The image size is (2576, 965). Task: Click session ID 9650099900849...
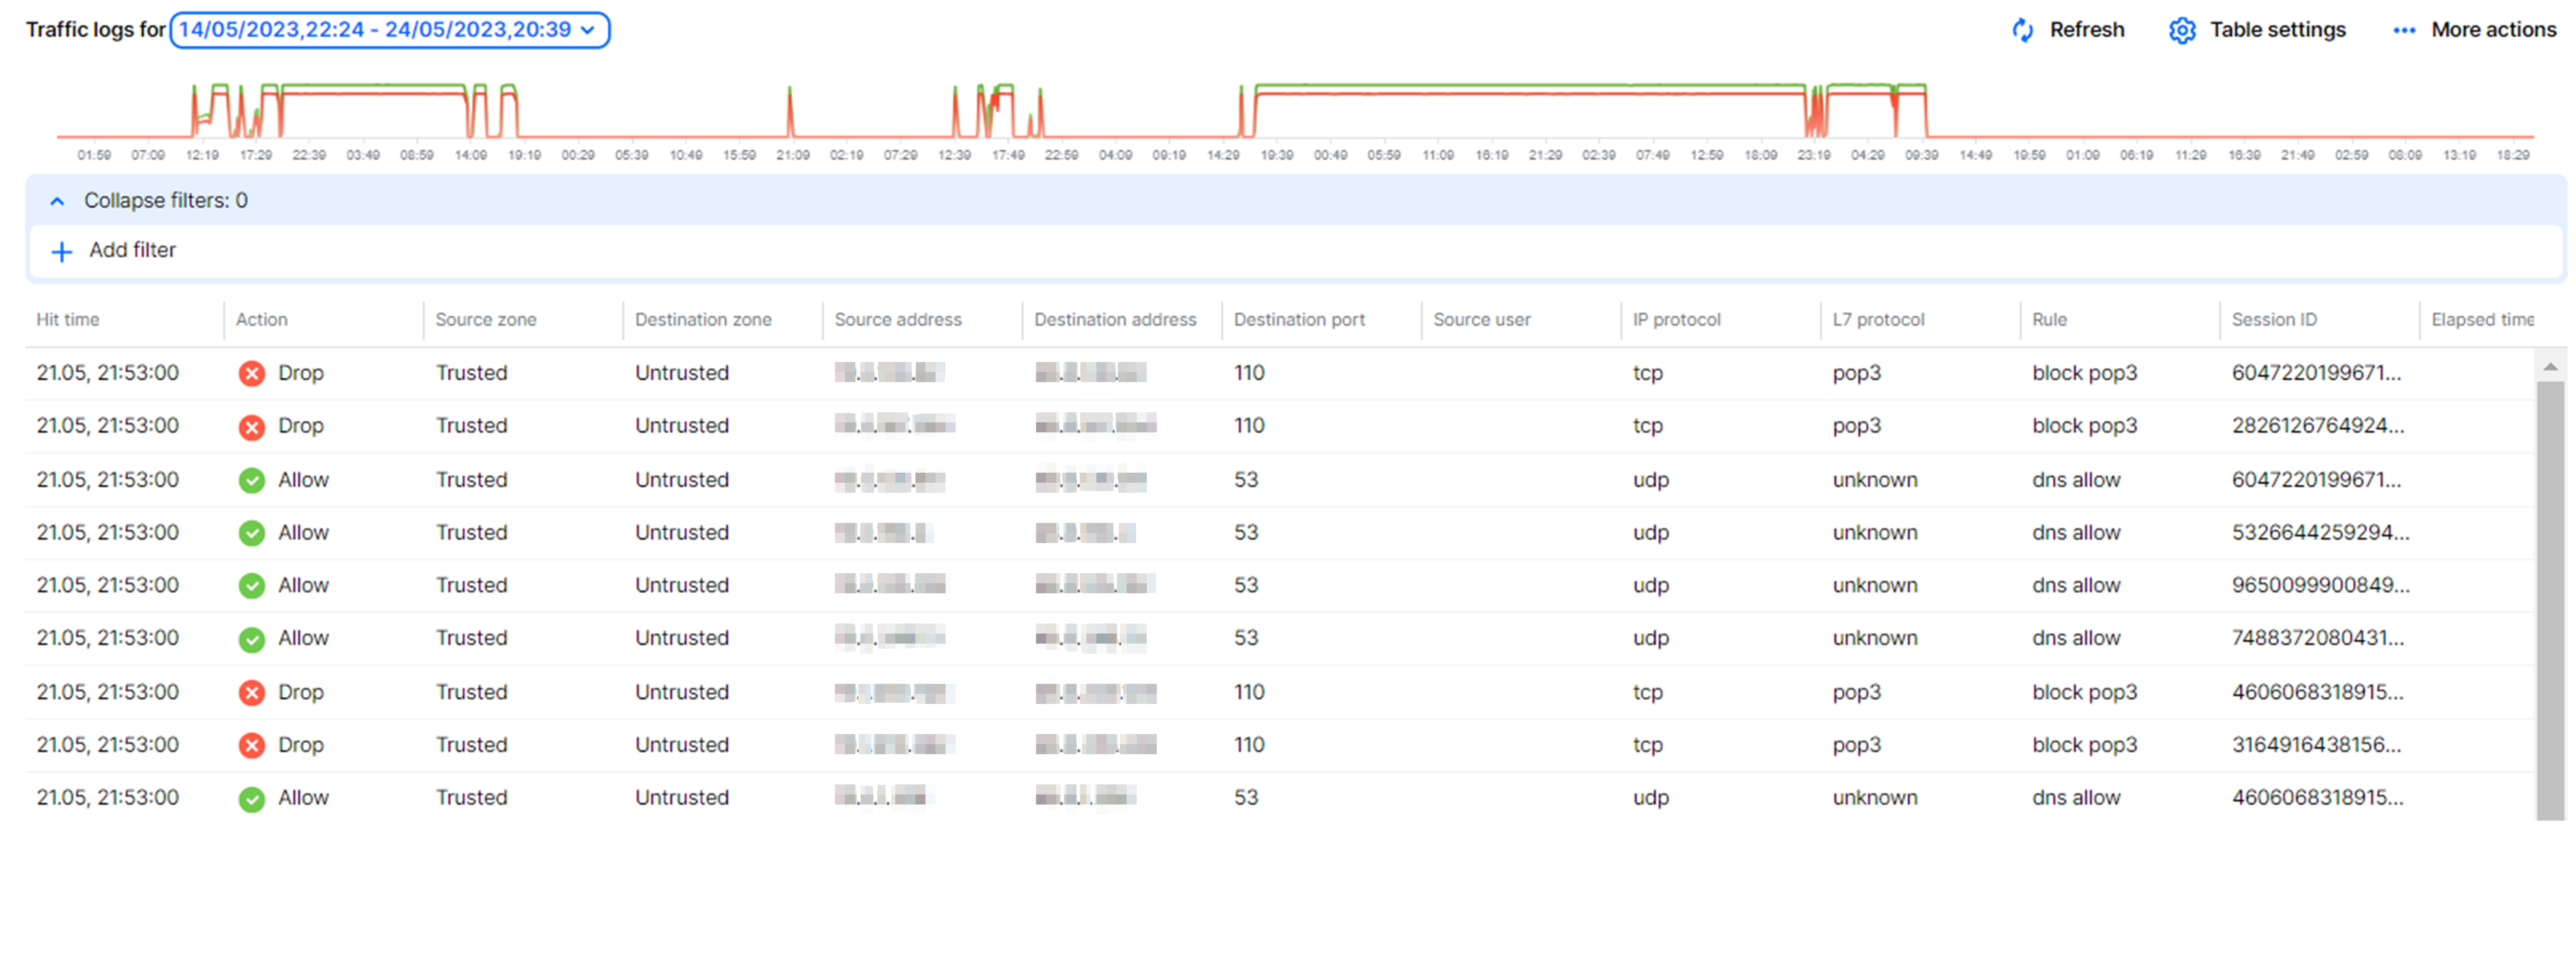click(x=2321, y=586)
